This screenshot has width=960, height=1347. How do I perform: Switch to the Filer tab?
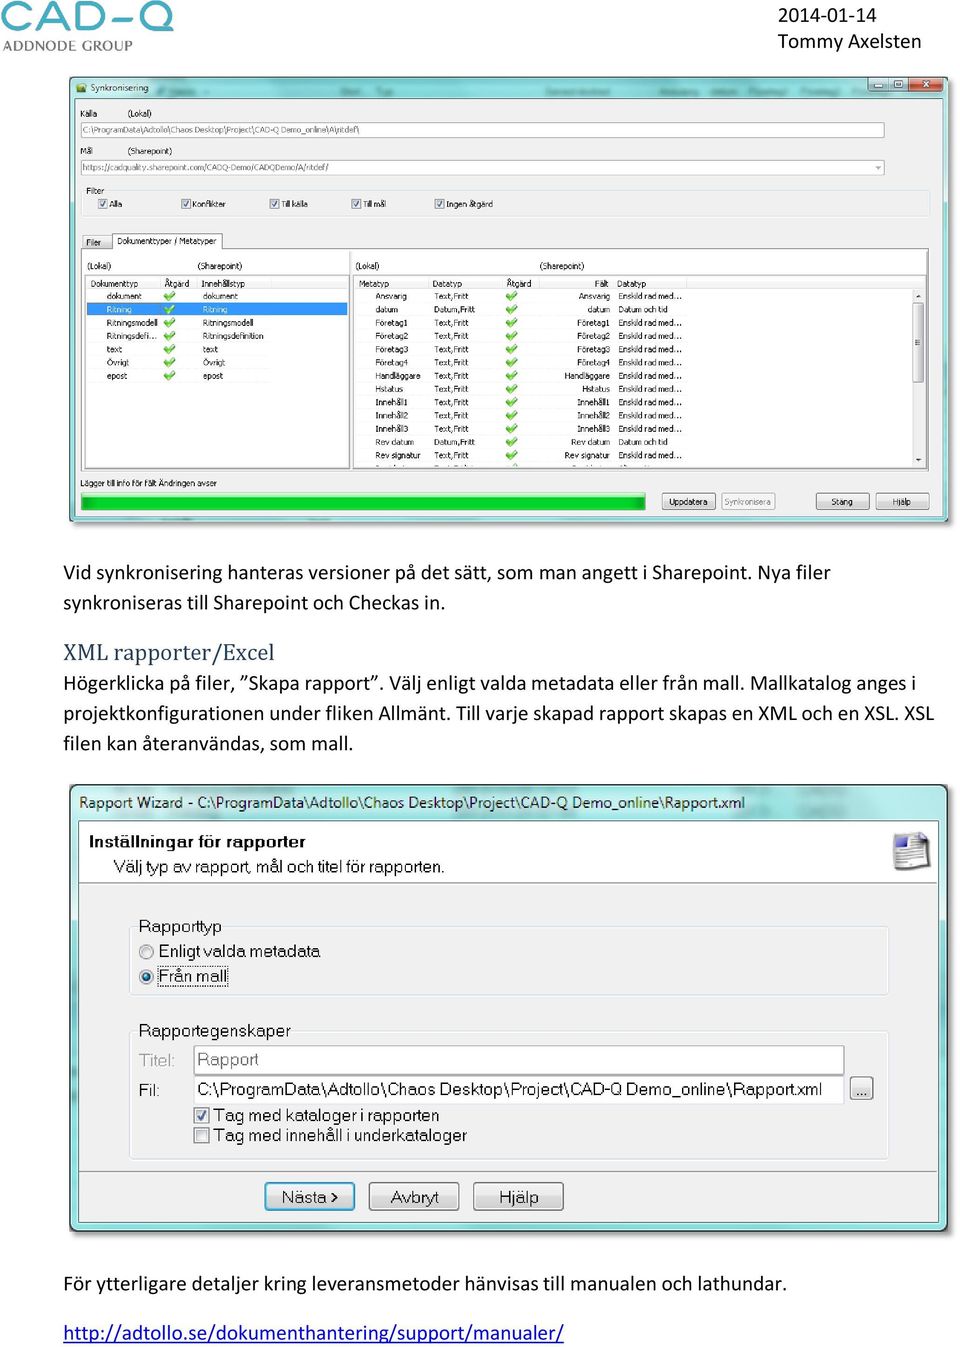(94, 242)
